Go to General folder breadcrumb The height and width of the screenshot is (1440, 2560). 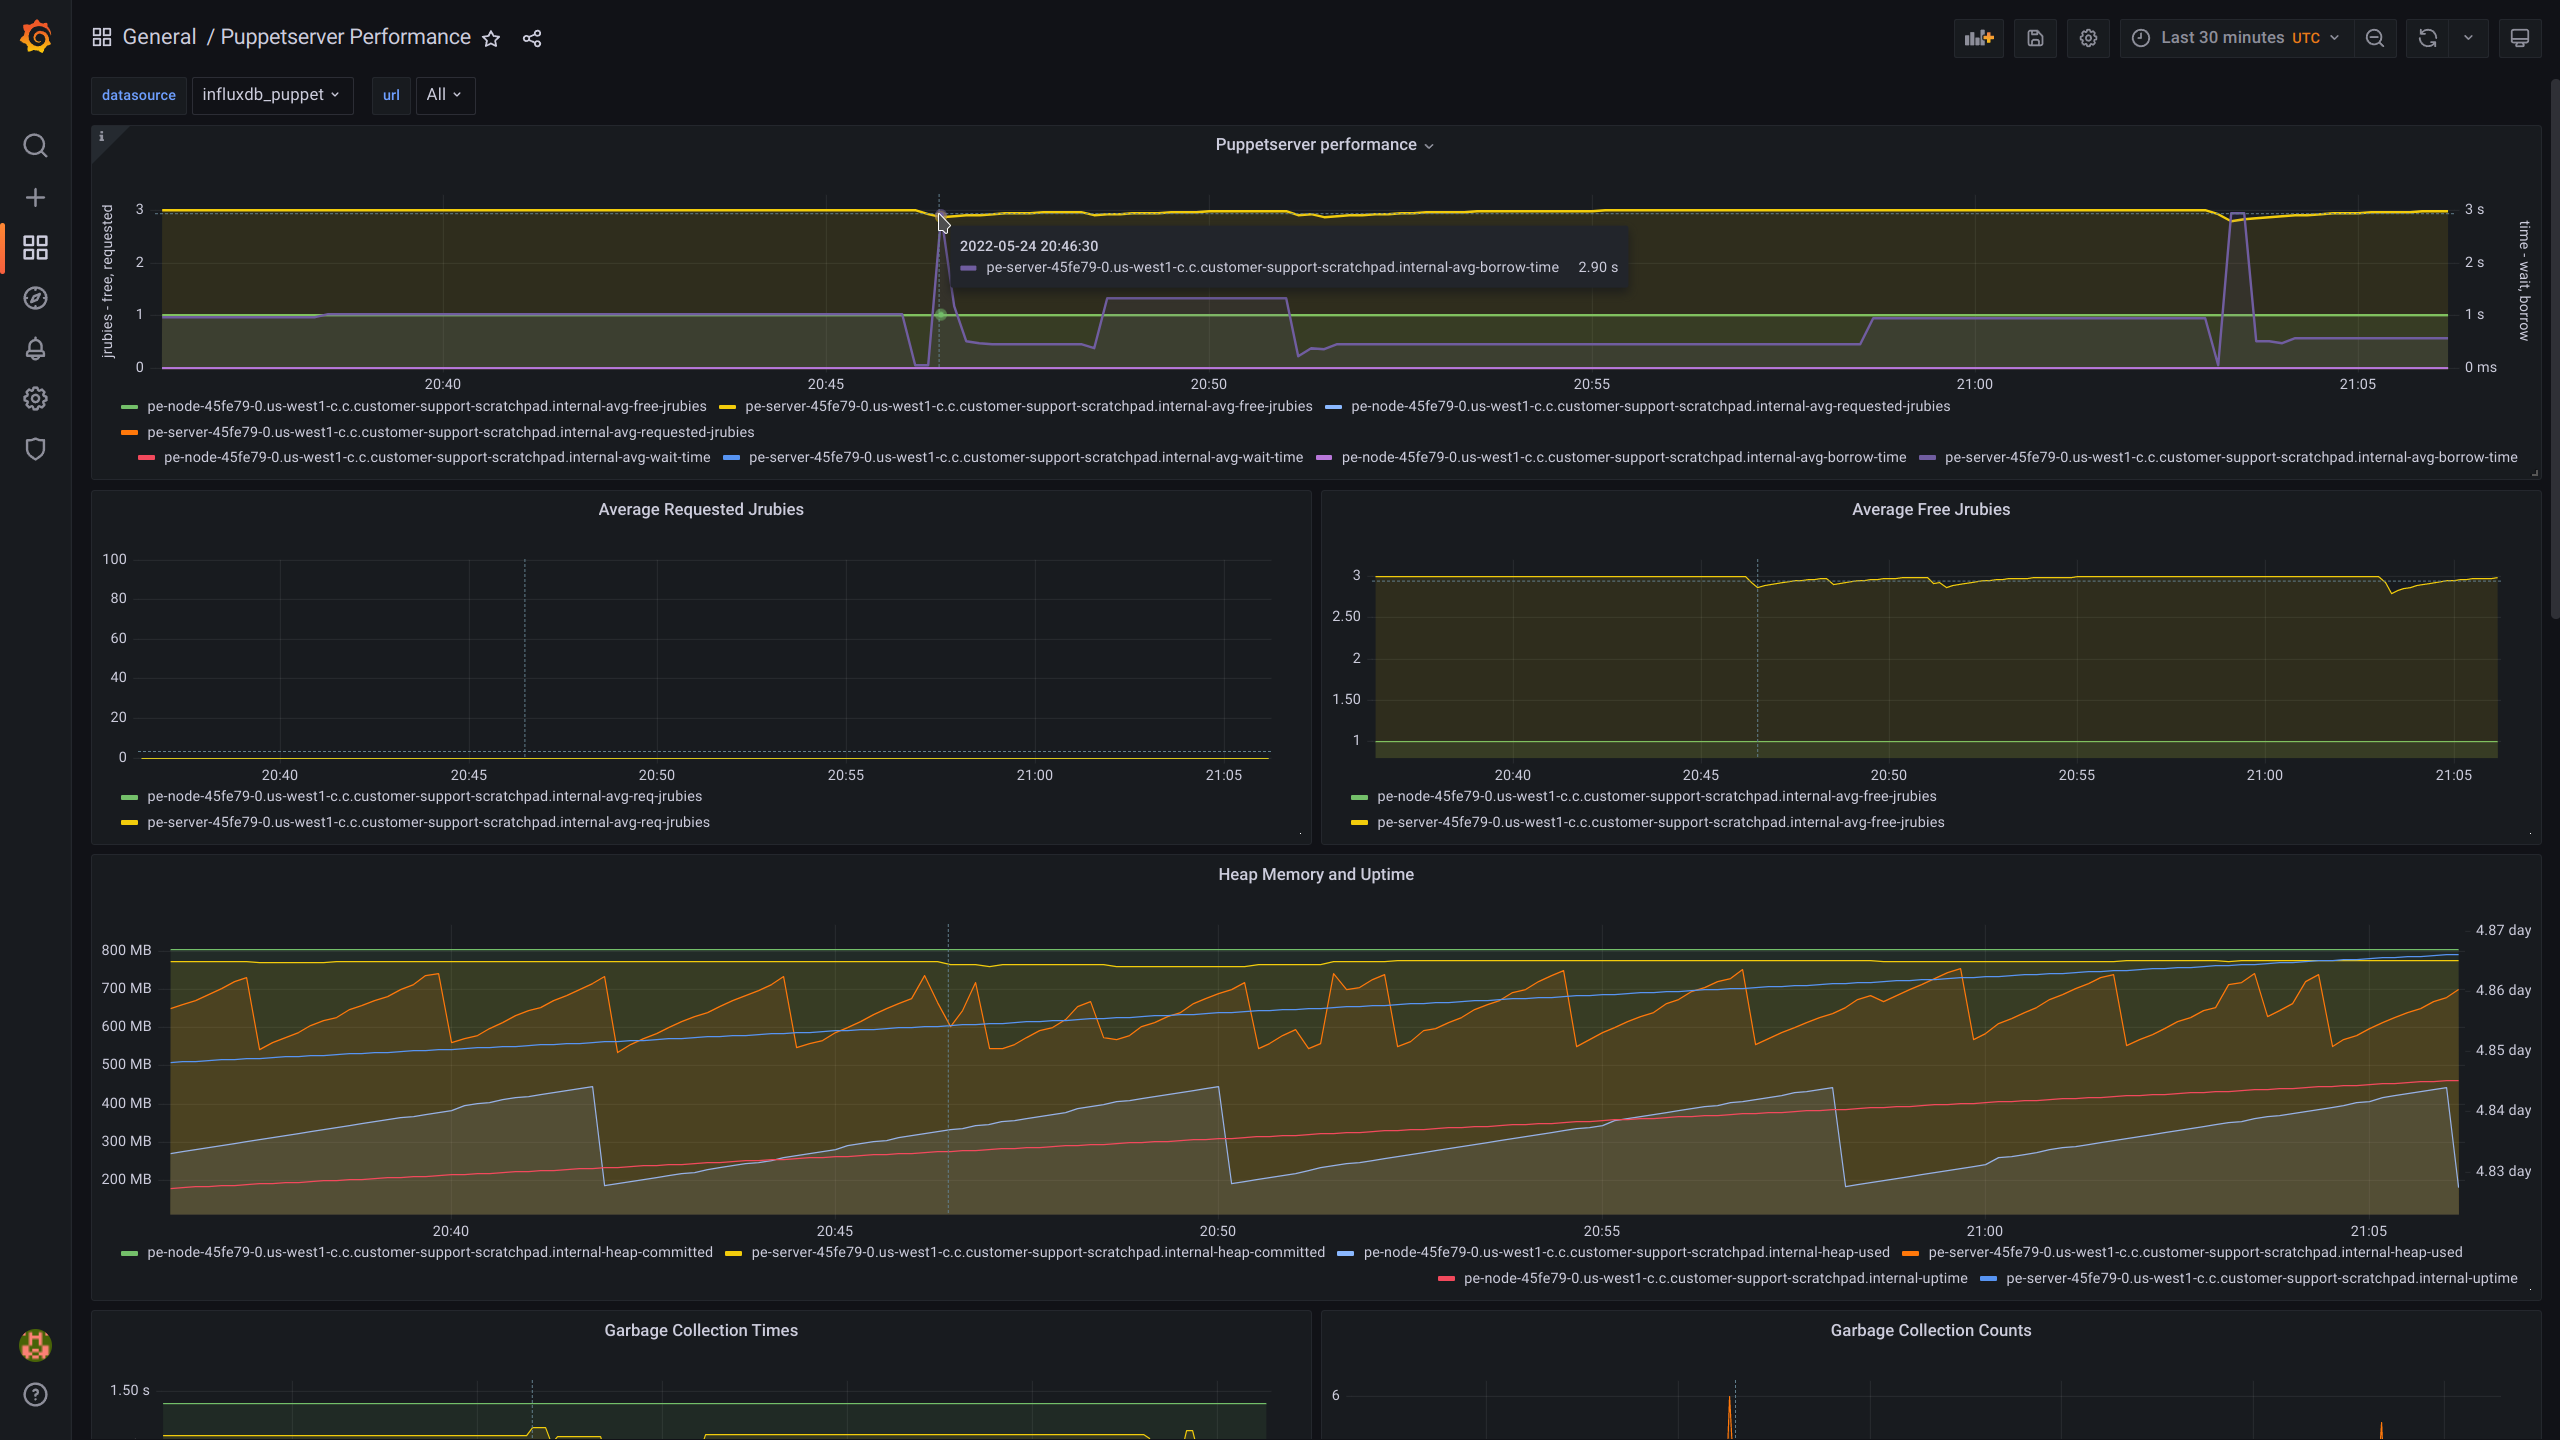coord(158,37)
